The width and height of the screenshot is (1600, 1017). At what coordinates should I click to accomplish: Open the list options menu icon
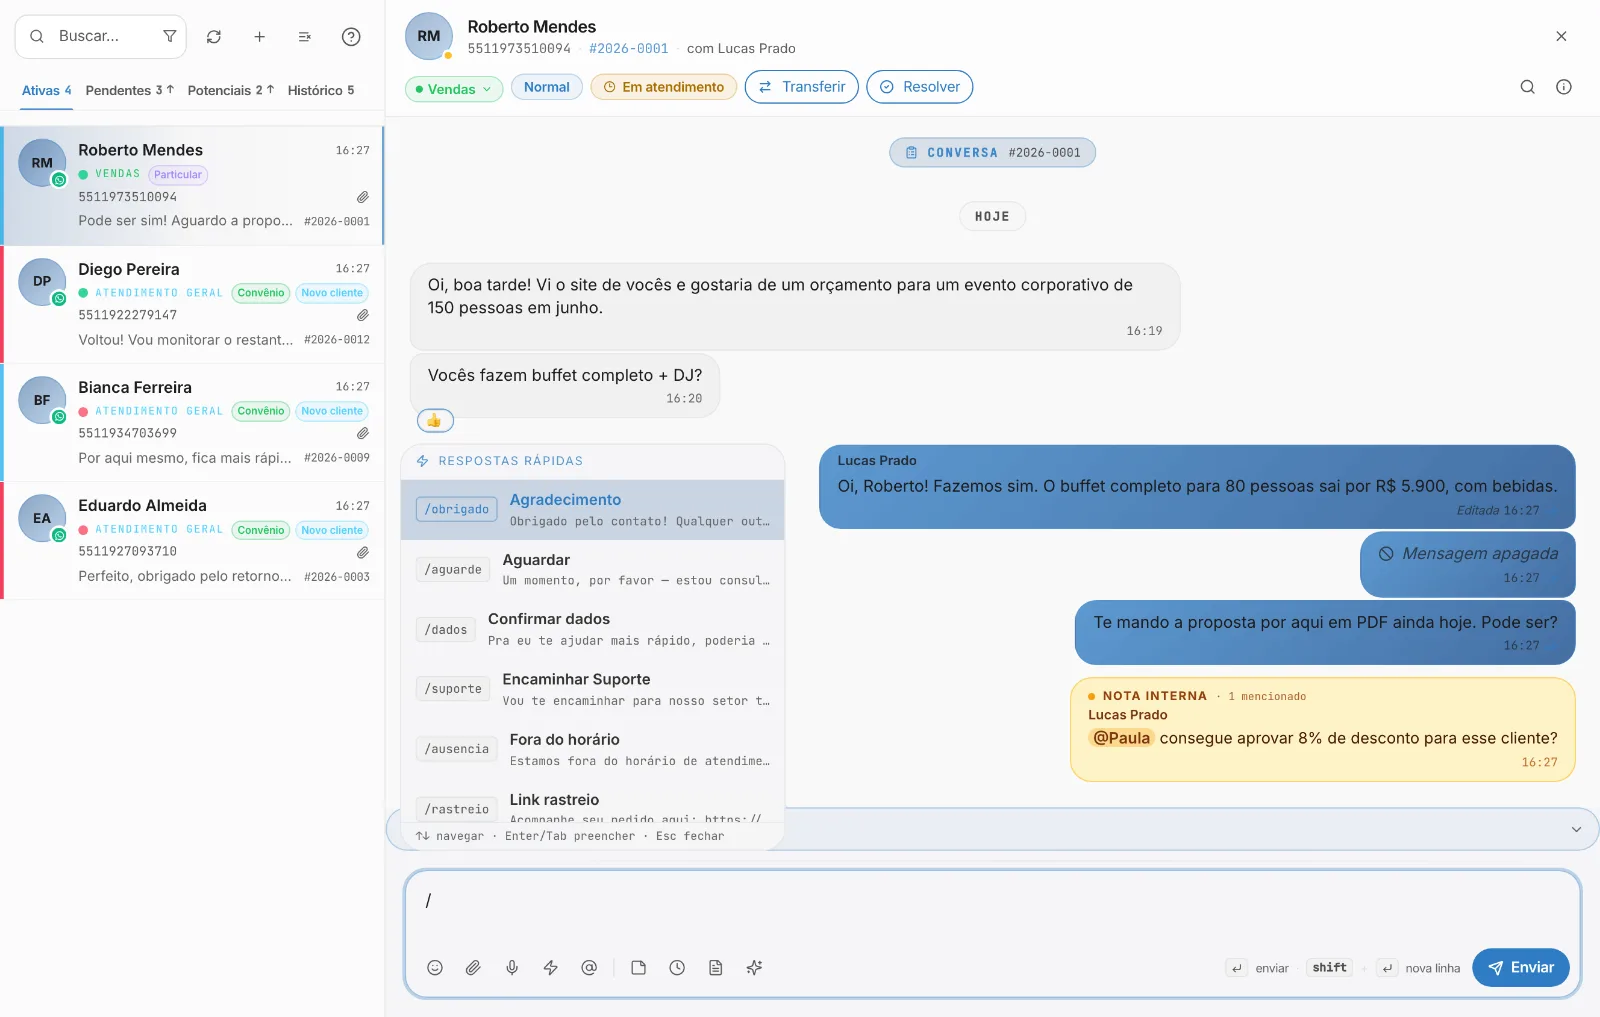305,37
